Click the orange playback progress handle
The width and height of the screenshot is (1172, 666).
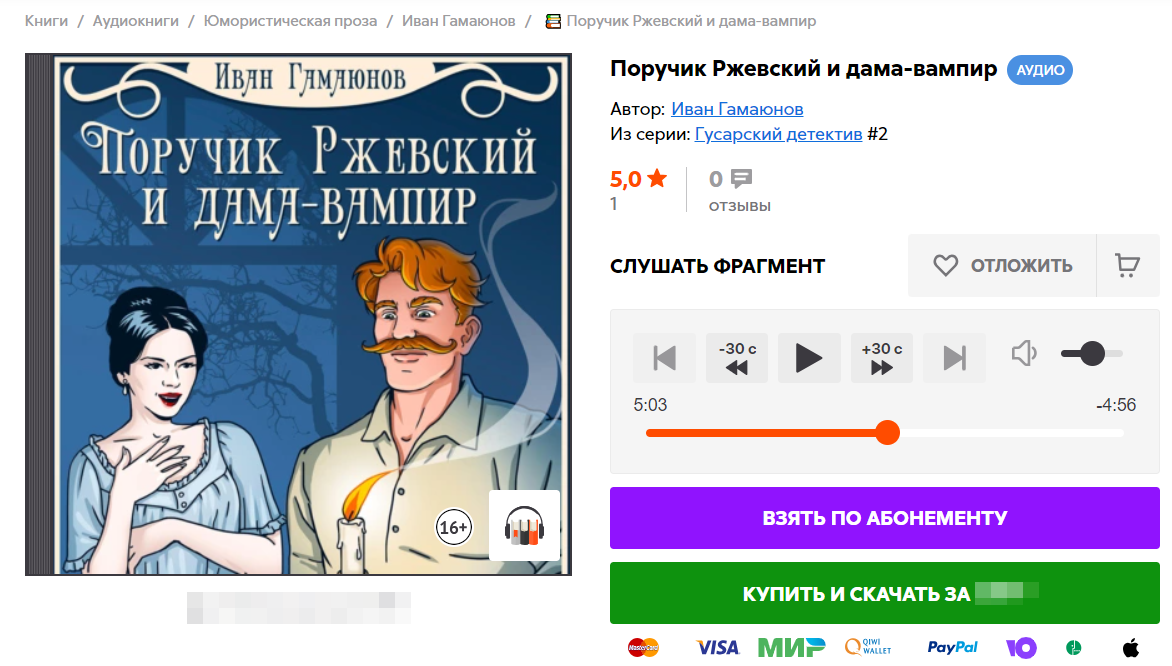[x=887, y=433]
